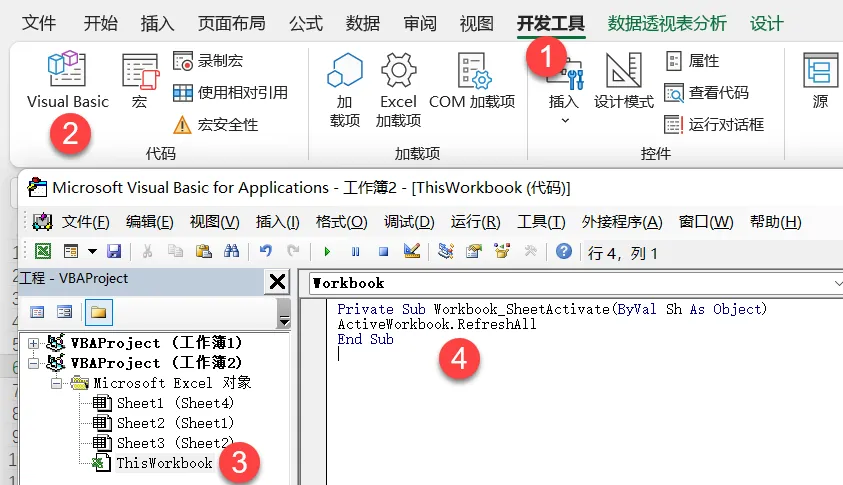Click the XML Source (源) button
The image size is (843, 485).
[x=820, y=81]
